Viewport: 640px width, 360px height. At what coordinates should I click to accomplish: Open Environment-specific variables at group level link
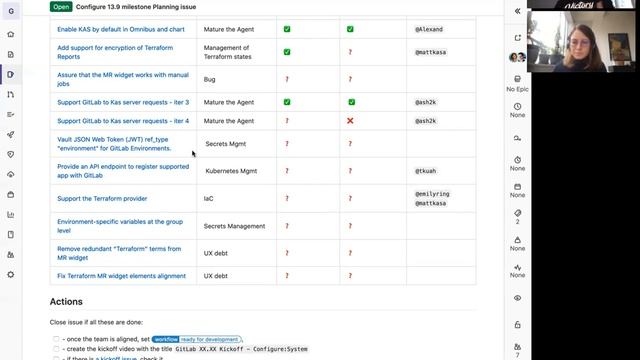[x=120, y=226]
